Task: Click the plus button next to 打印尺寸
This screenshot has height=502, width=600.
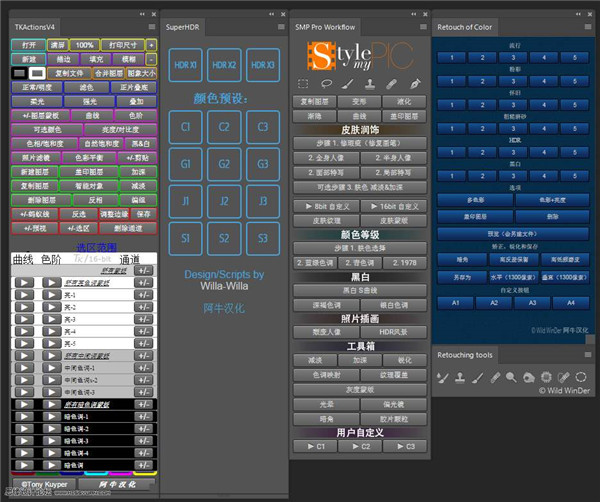Action: click(x=152, y=45)
